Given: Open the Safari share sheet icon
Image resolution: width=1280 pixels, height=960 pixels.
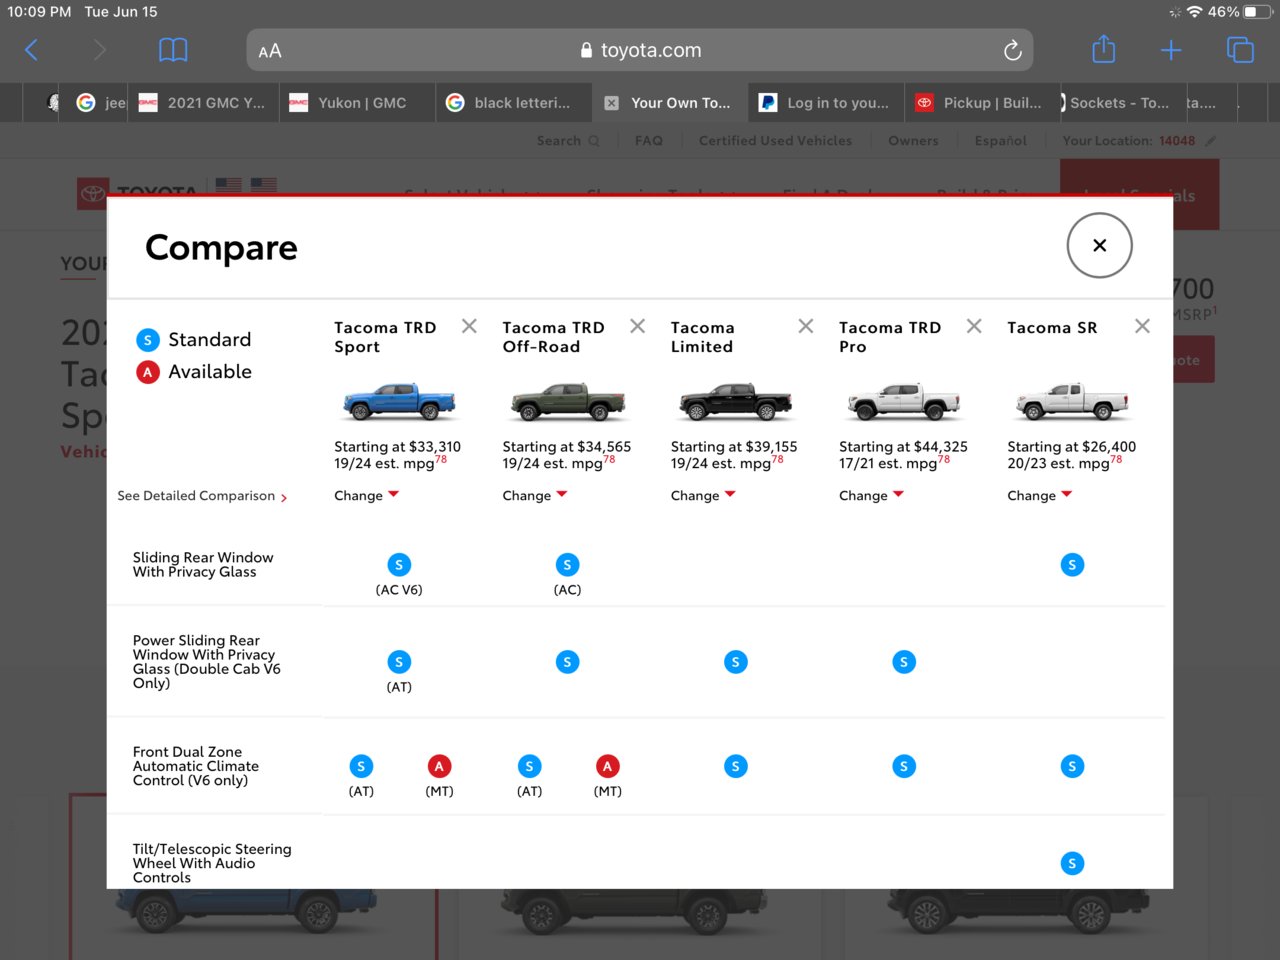Looking at the screenshot, I should tap(1103, 49).
